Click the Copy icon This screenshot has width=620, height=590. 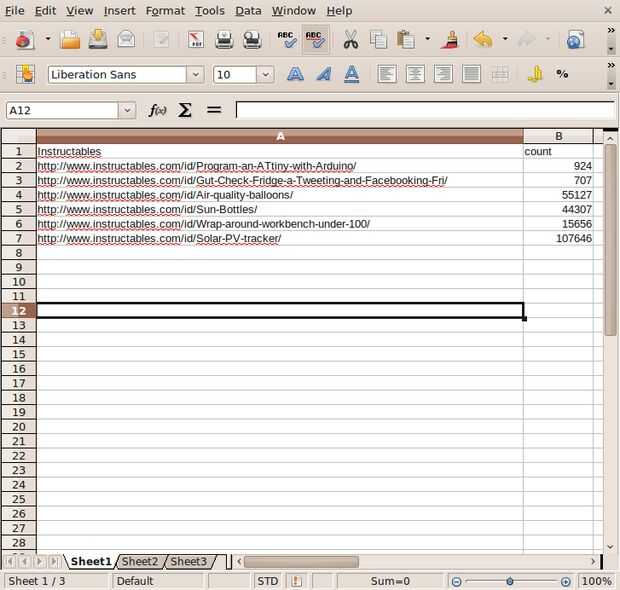pyautogui.click(x=378, y=40)
